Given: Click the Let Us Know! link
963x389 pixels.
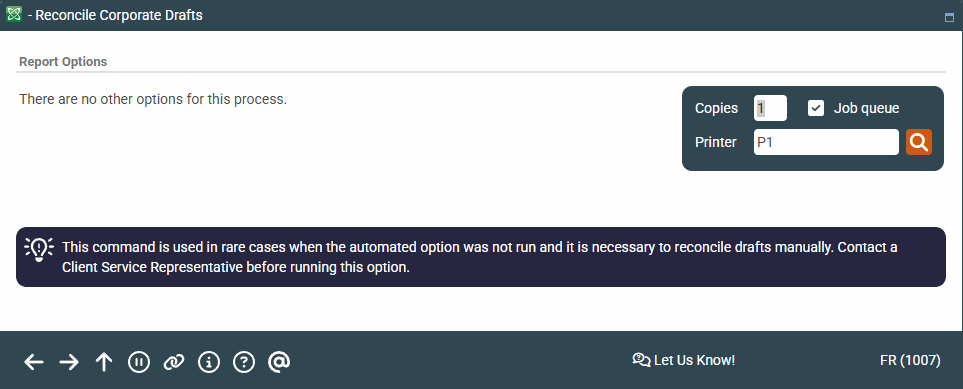Looking at the screenshot, I should 694,360.
